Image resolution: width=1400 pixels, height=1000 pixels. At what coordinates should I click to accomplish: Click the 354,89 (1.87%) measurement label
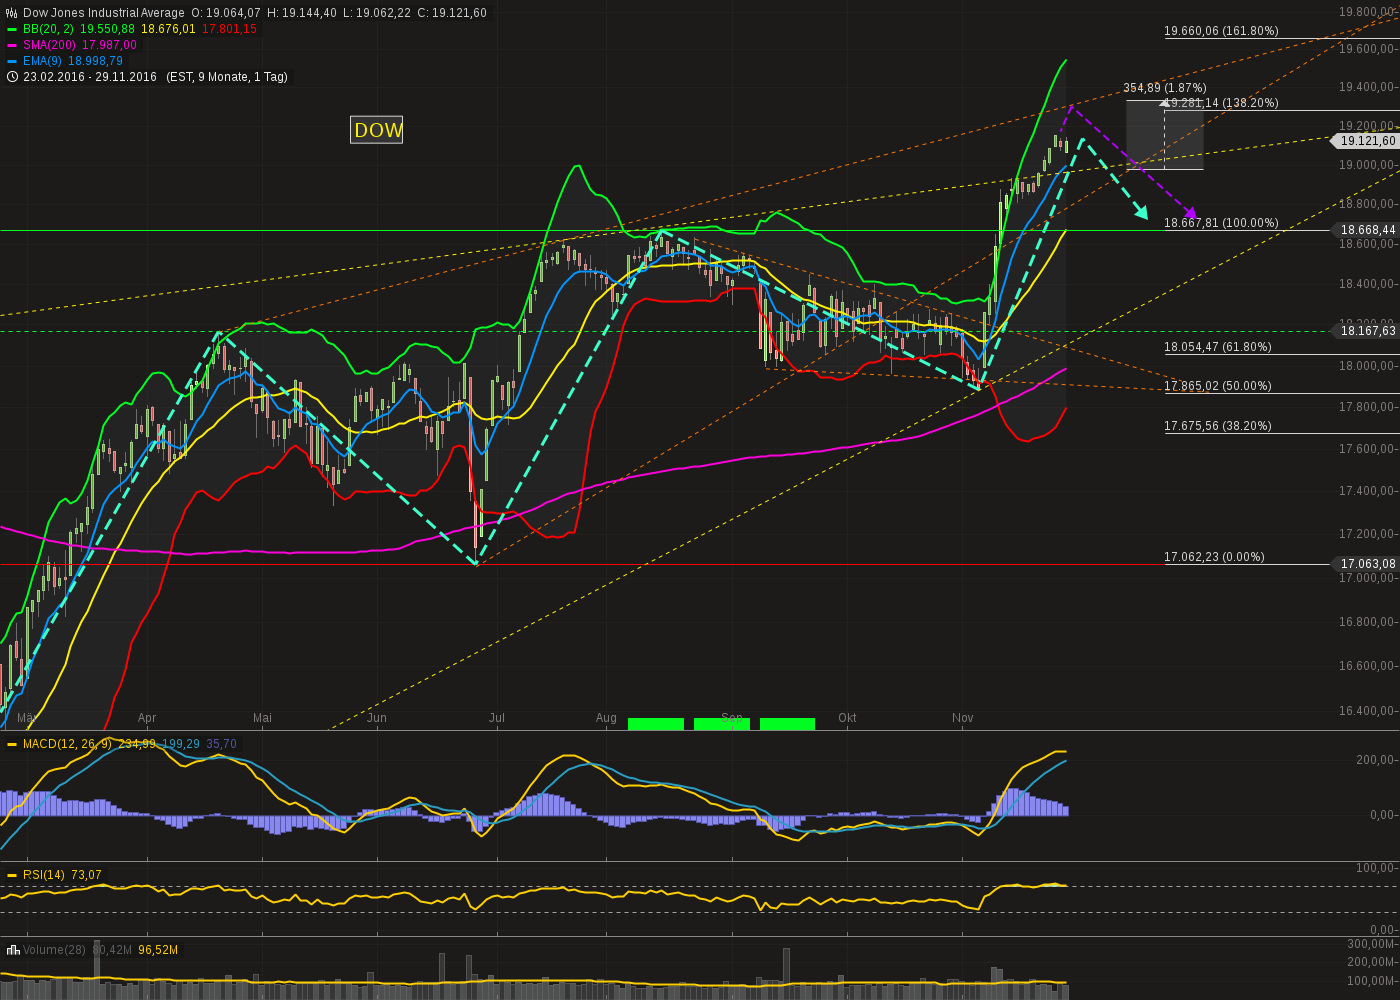(x=1165, y=88)
